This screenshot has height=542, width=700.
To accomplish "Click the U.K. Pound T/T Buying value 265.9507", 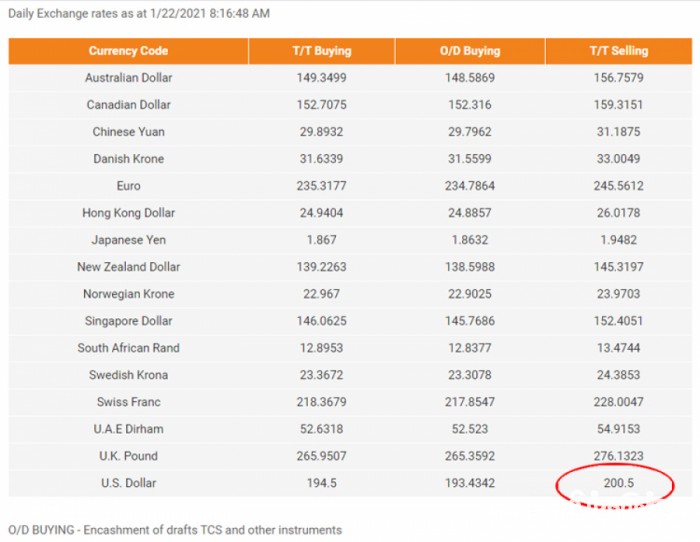I will [321, 456].
